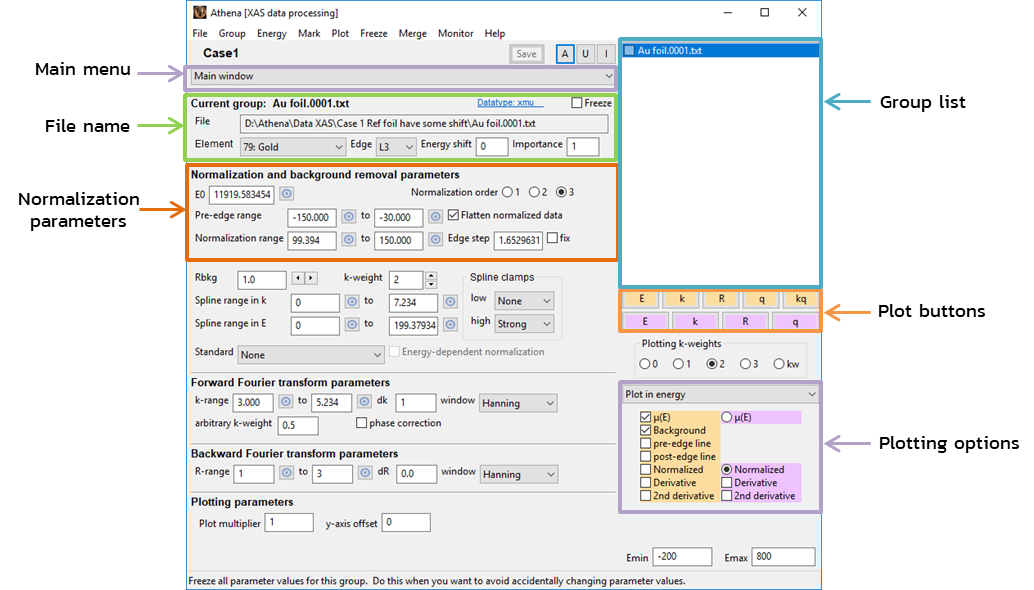Open the Mark menu
The width and height of the screenshot is (1034, 590).
click(x=309, y=33)
